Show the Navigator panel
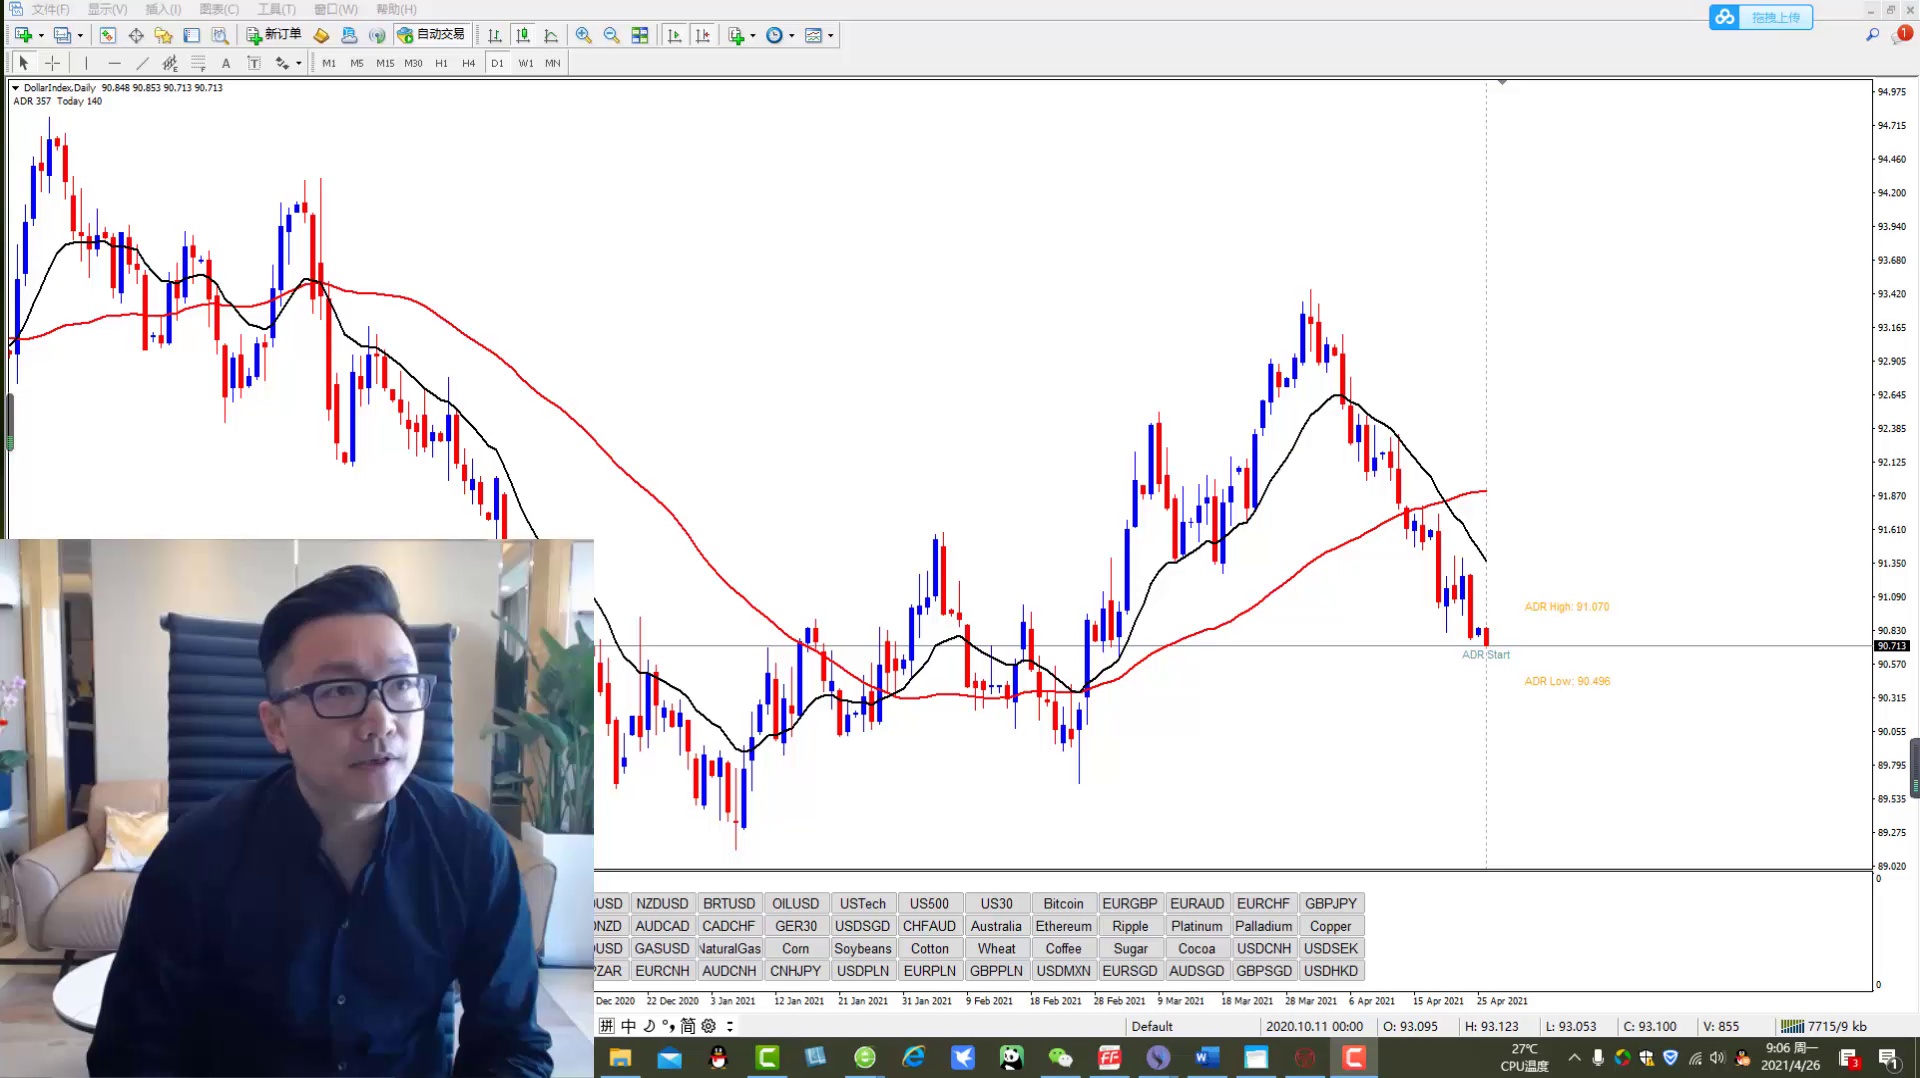 pos(164,35)
